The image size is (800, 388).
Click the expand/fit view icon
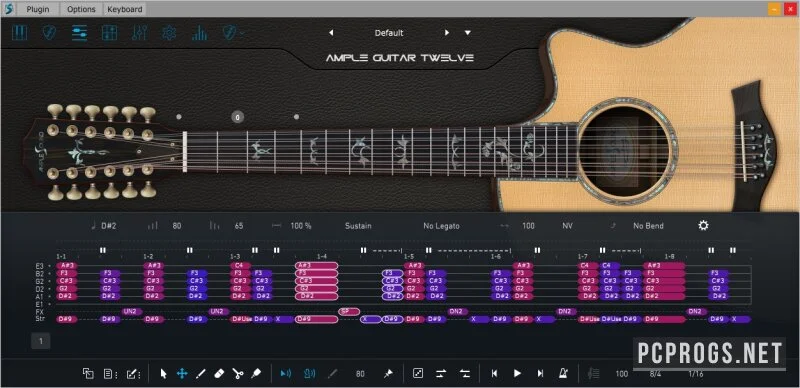click(418, 374)
